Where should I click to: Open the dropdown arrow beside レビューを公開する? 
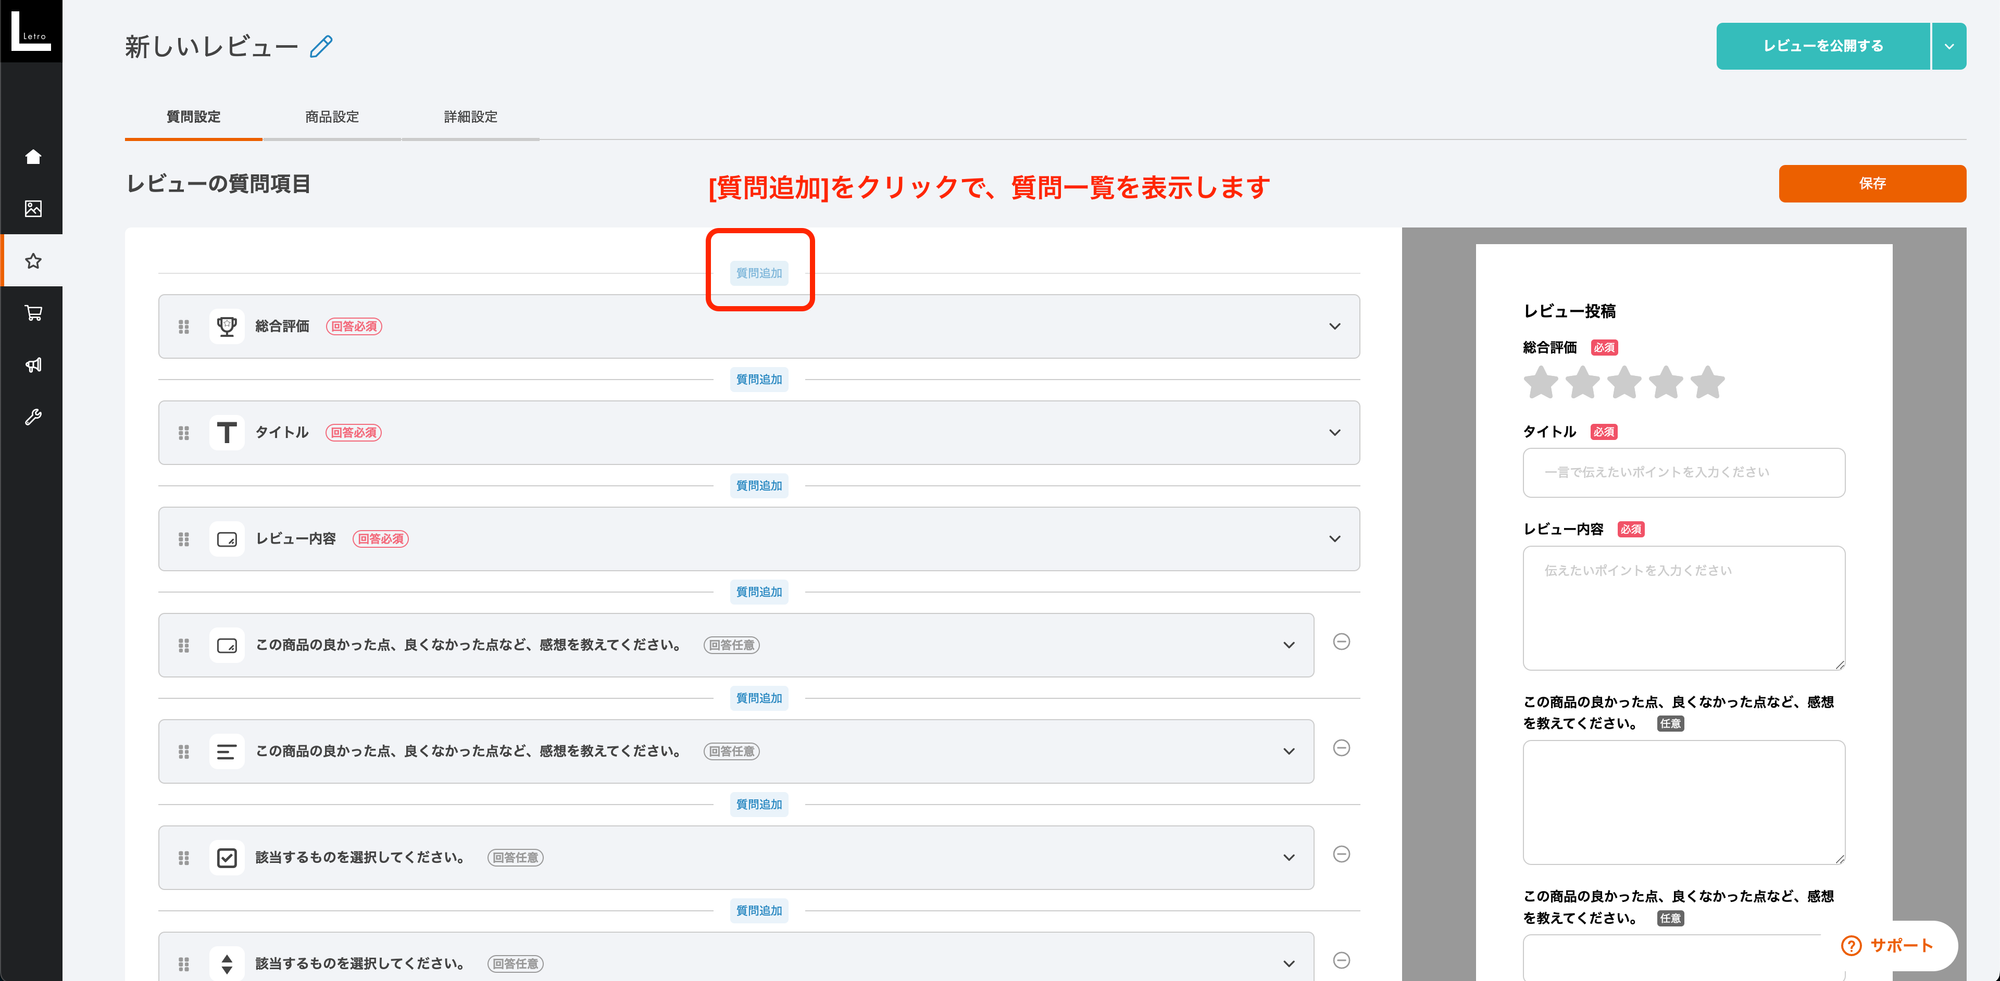click(x=1948, y=46)
